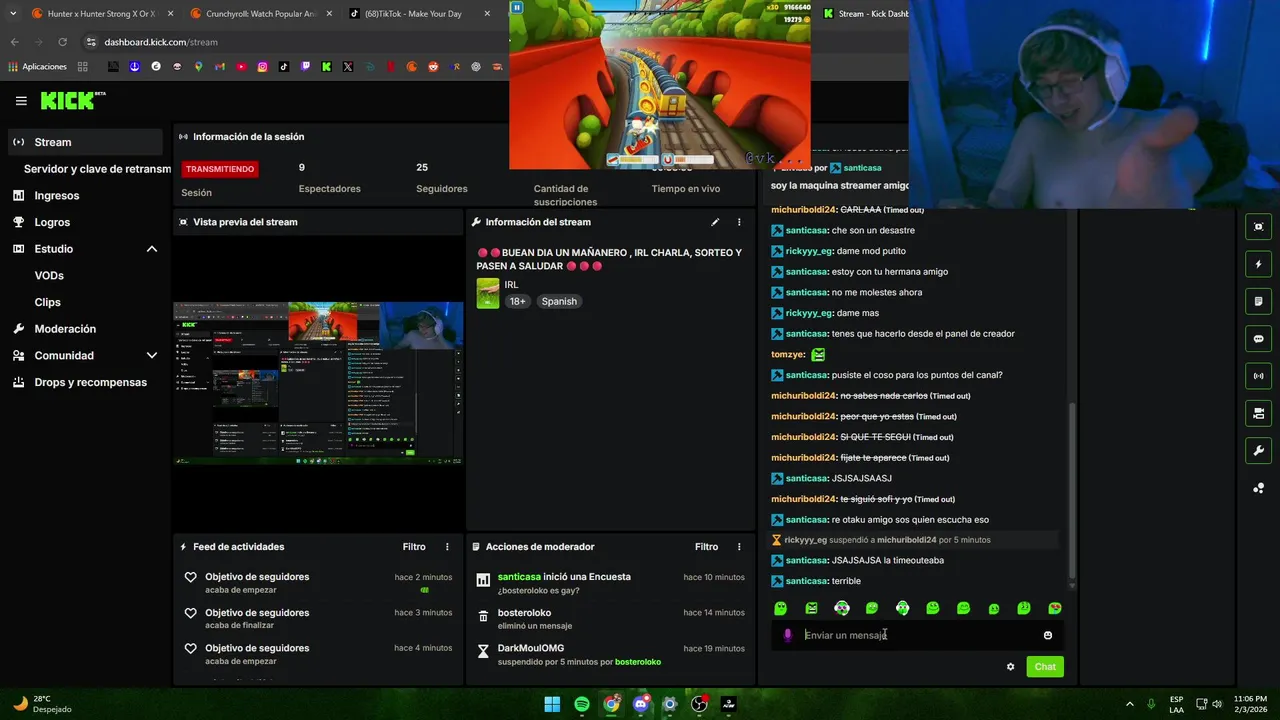
Task: Open Clips under Estudio
Action: click(47, 302)
